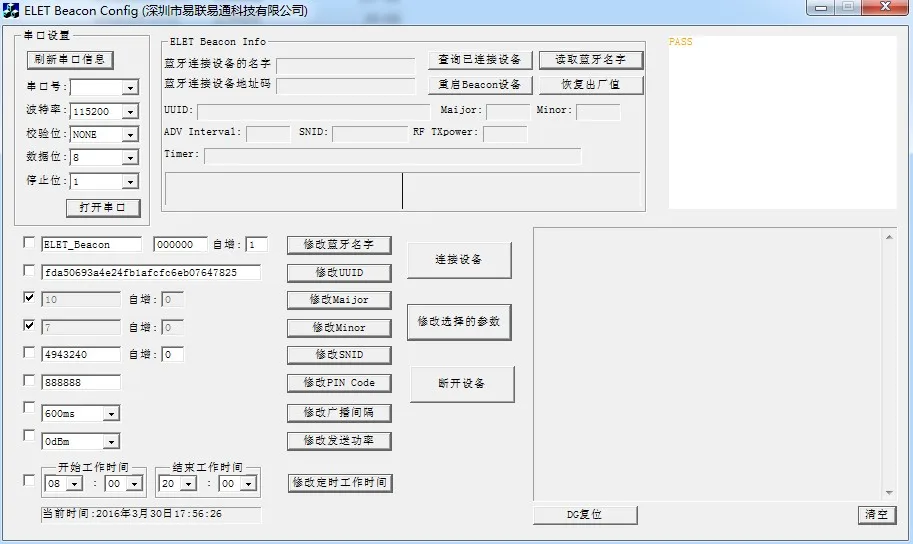Open the 数据位 8 data bits dropdown
This screenshot has width=913, height=544.
[x=130, y=158]
